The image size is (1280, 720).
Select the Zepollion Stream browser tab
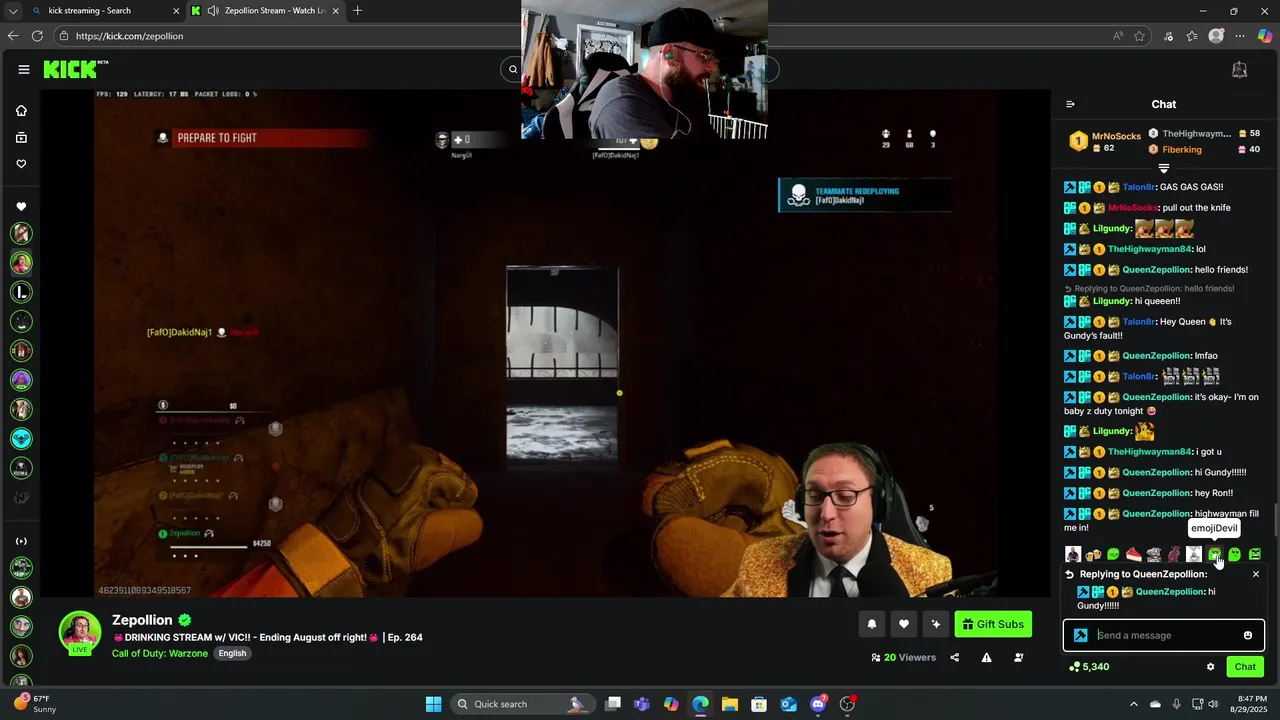coord(265,11)
